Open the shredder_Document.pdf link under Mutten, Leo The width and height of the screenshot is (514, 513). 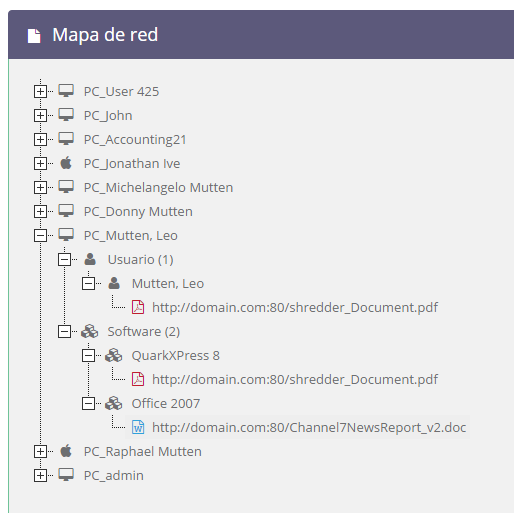295,307
